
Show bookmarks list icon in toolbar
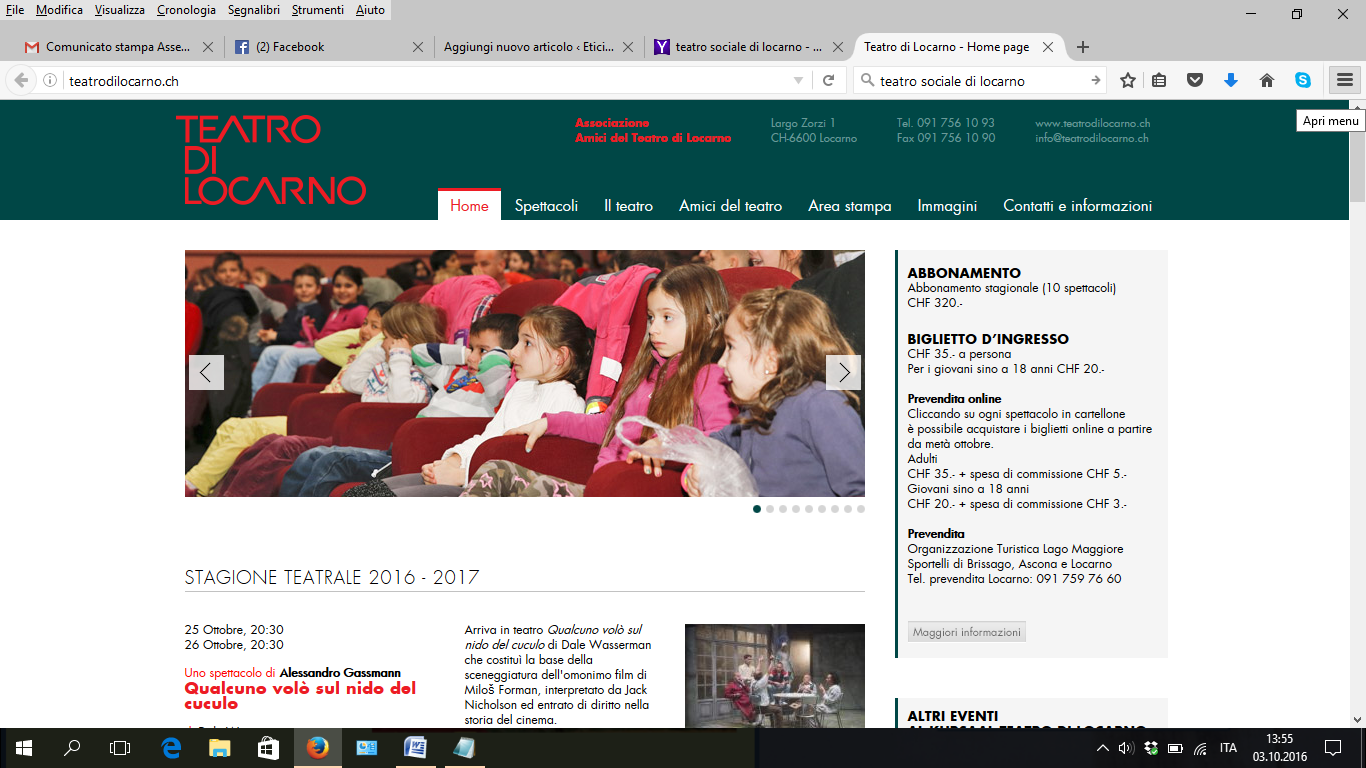click(1159, 81)
